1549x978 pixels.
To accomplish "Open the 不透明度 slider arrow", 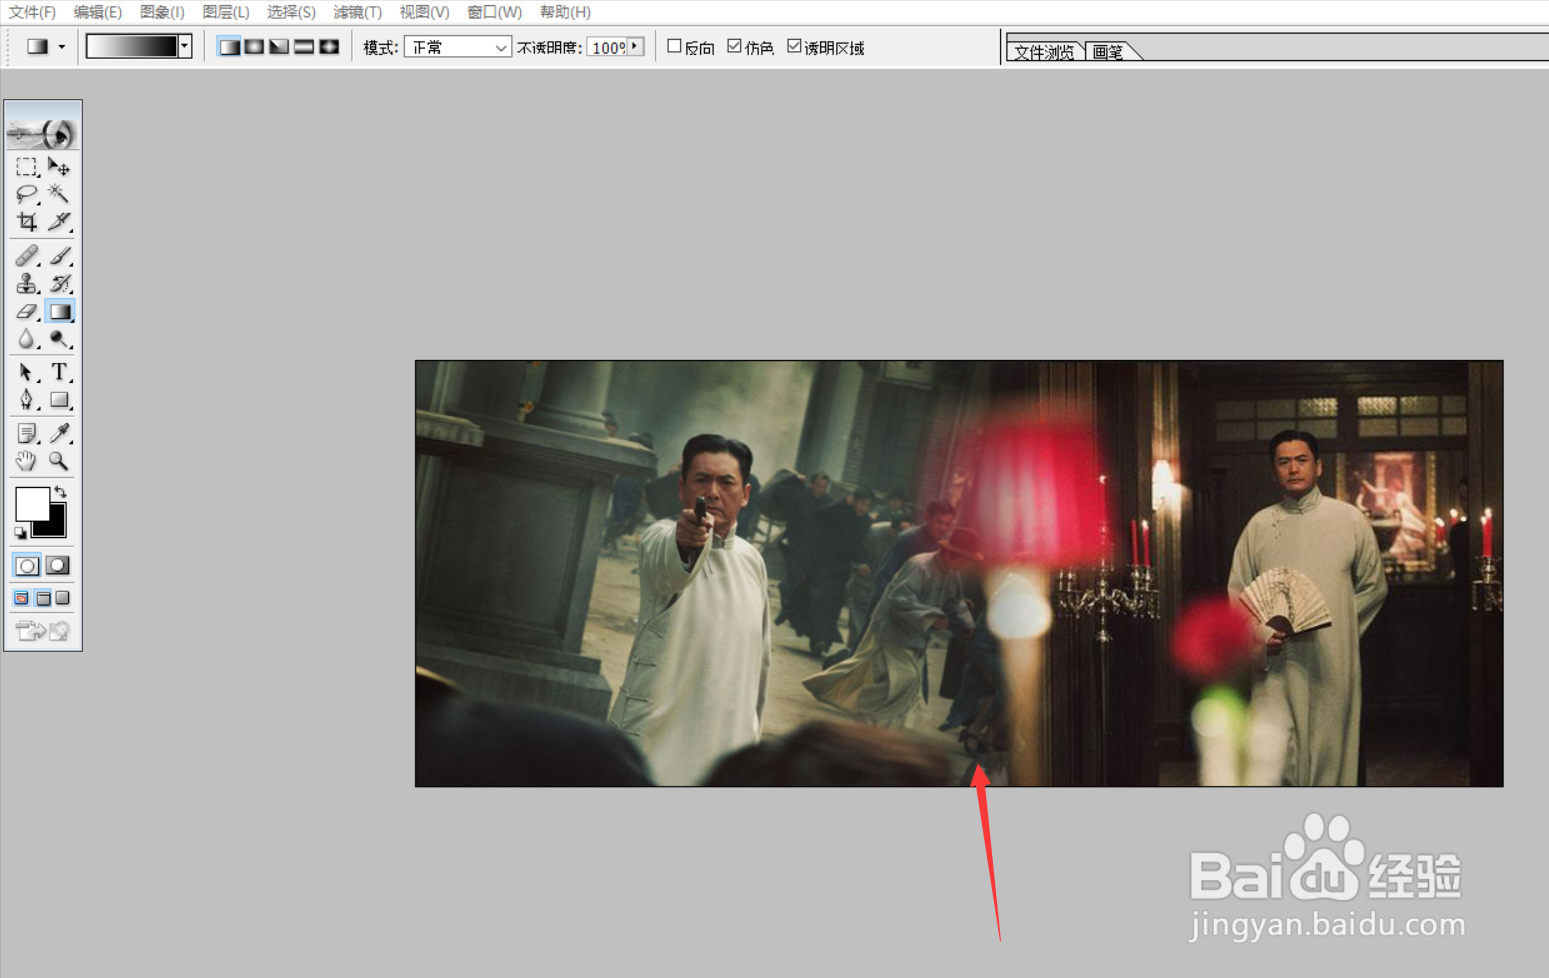I will coord(635,46).
